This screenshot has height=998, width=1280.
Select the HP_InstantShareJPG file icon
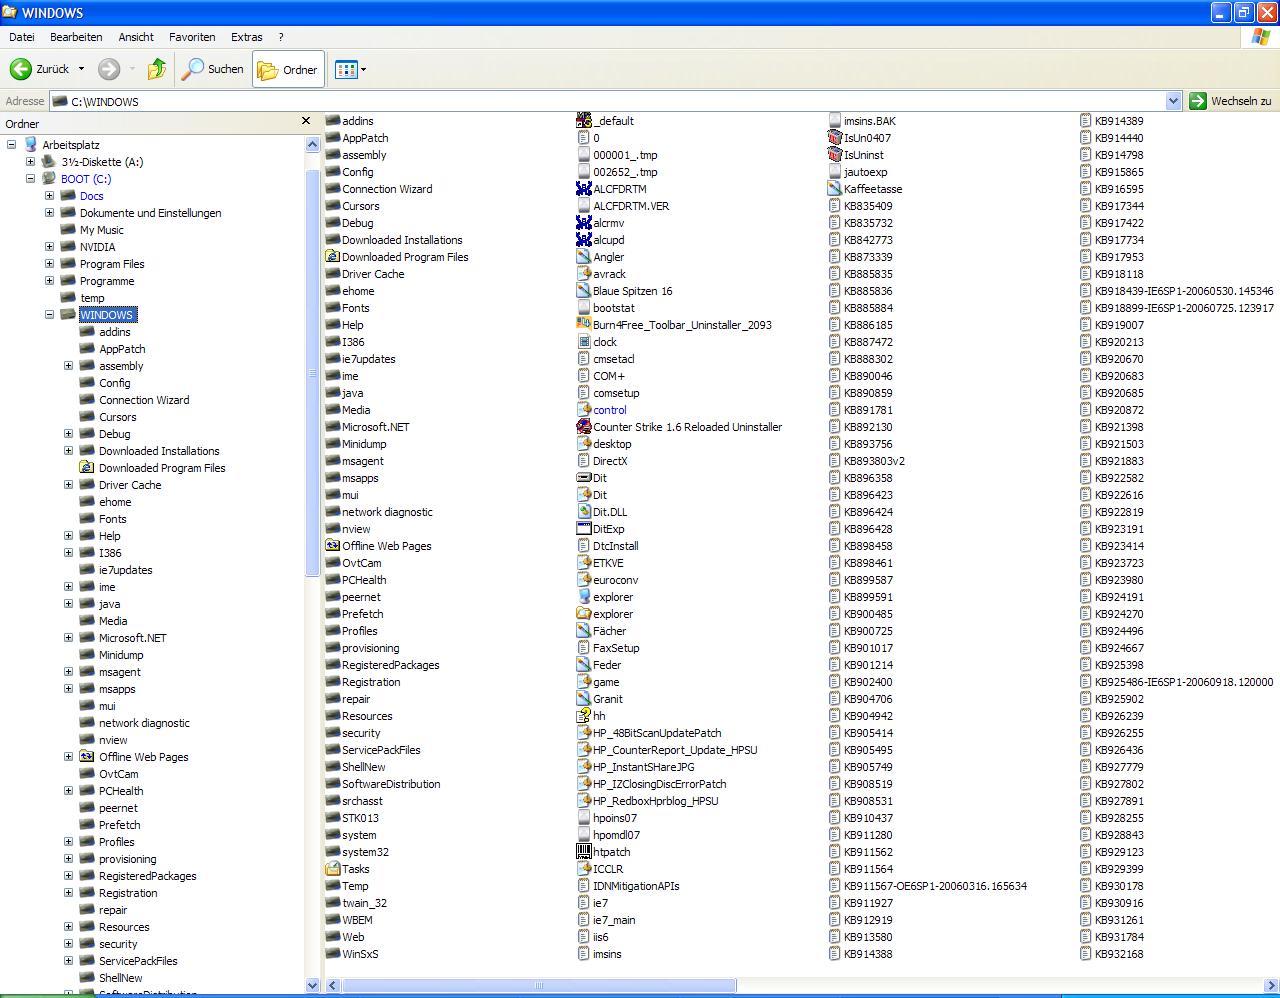point(584,767)
